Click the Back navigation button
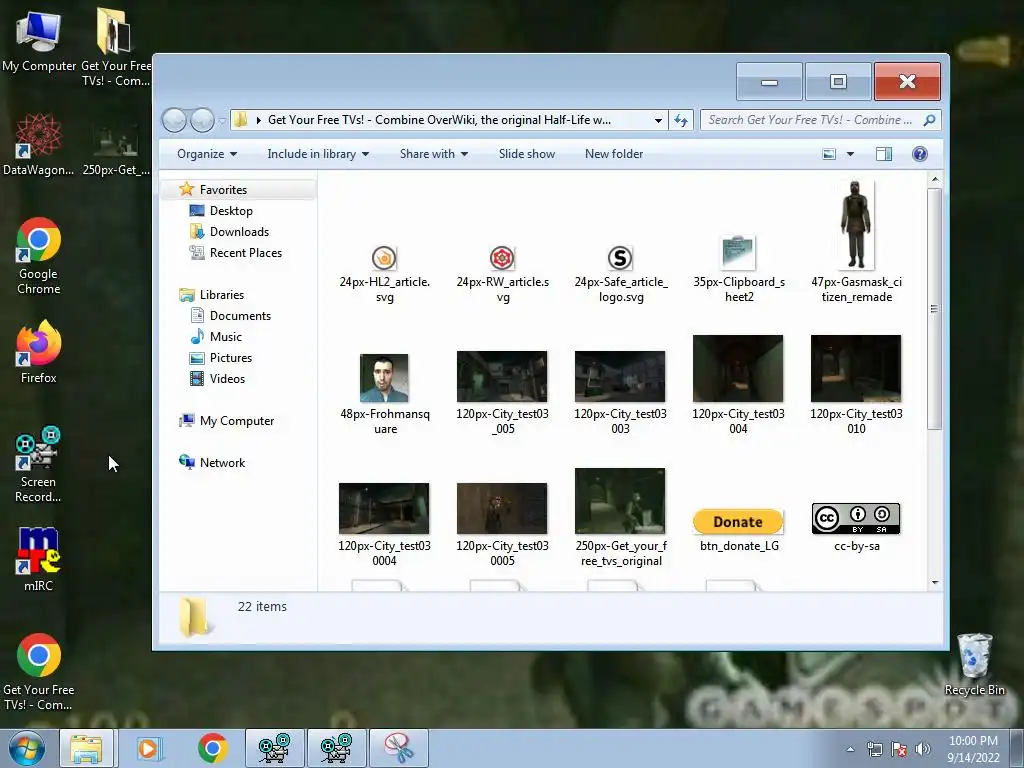The image size is (1024, 768). pyautogui.click(x=174, y=120)
